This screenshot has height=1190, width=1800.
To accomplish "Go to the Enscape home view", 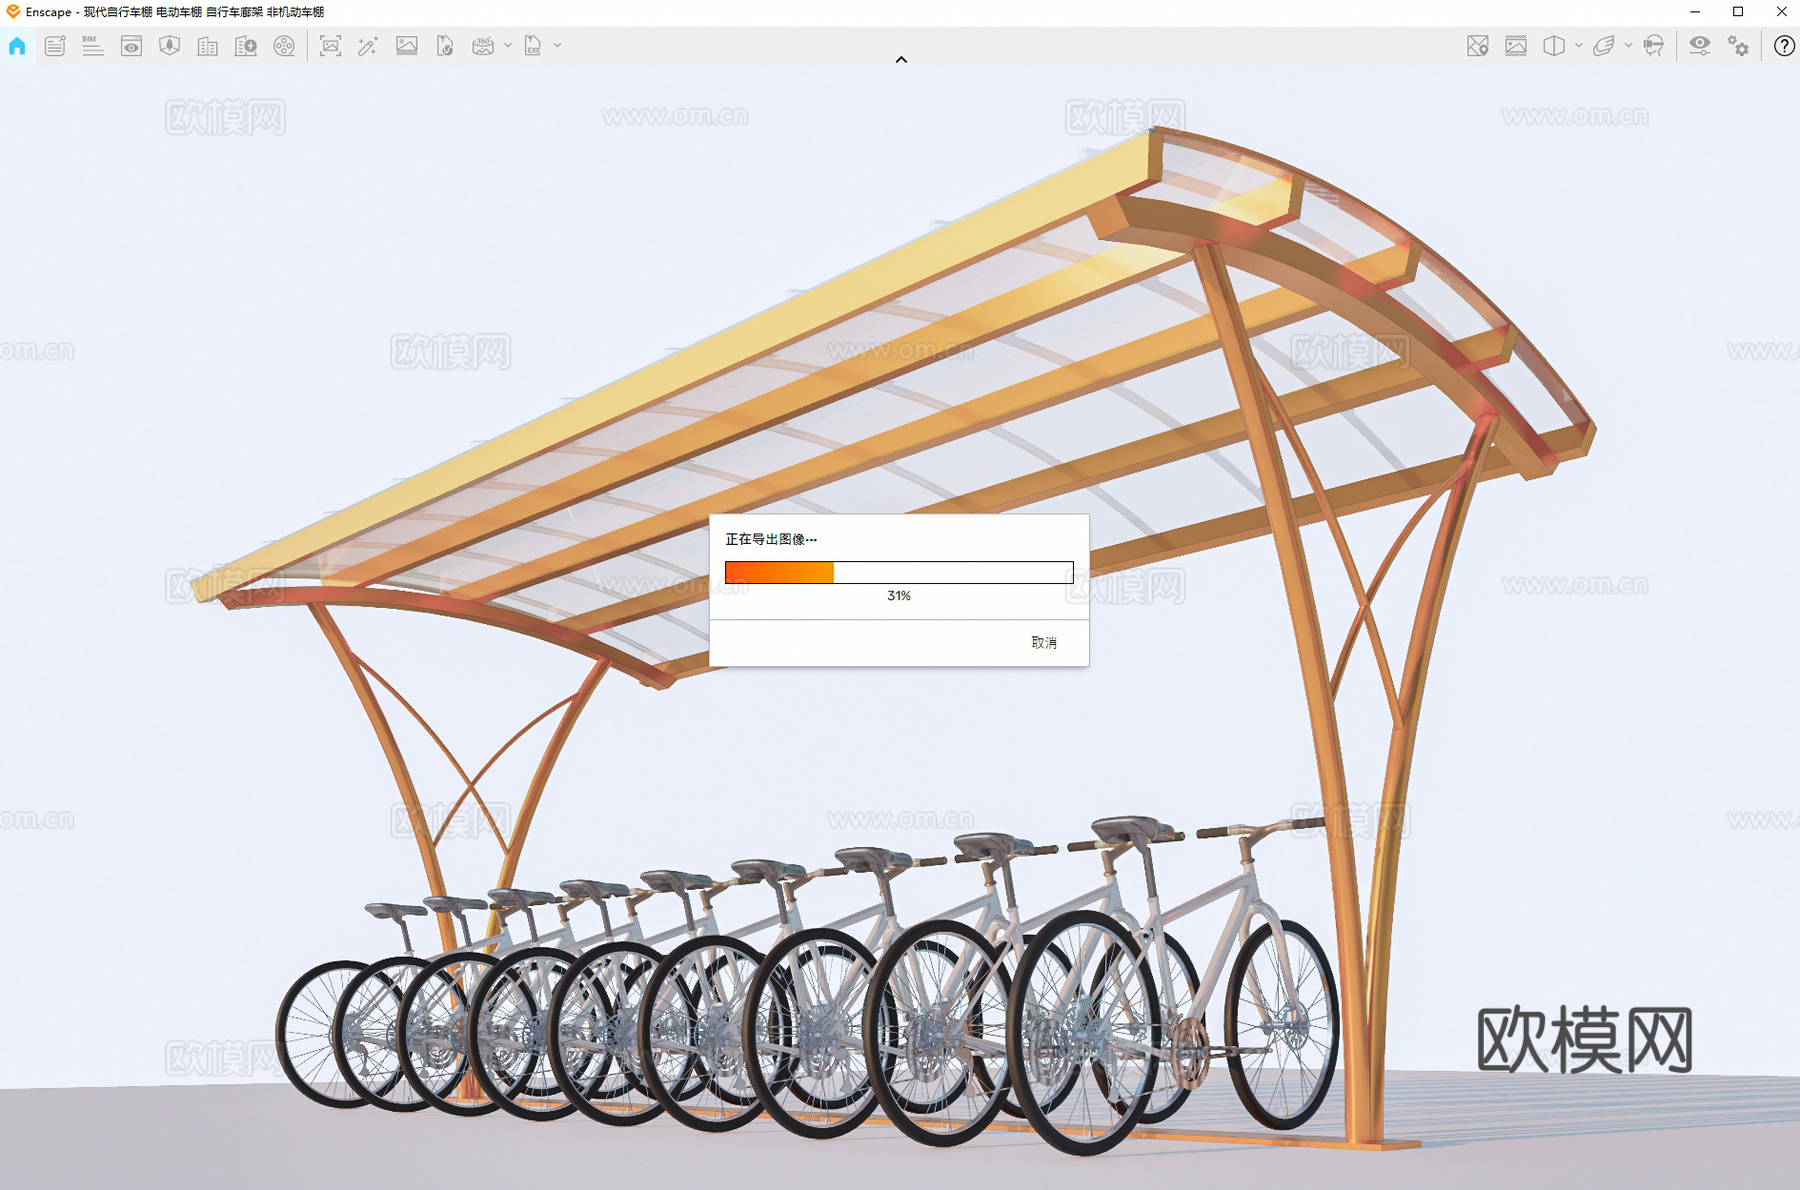I will point(17,46).
